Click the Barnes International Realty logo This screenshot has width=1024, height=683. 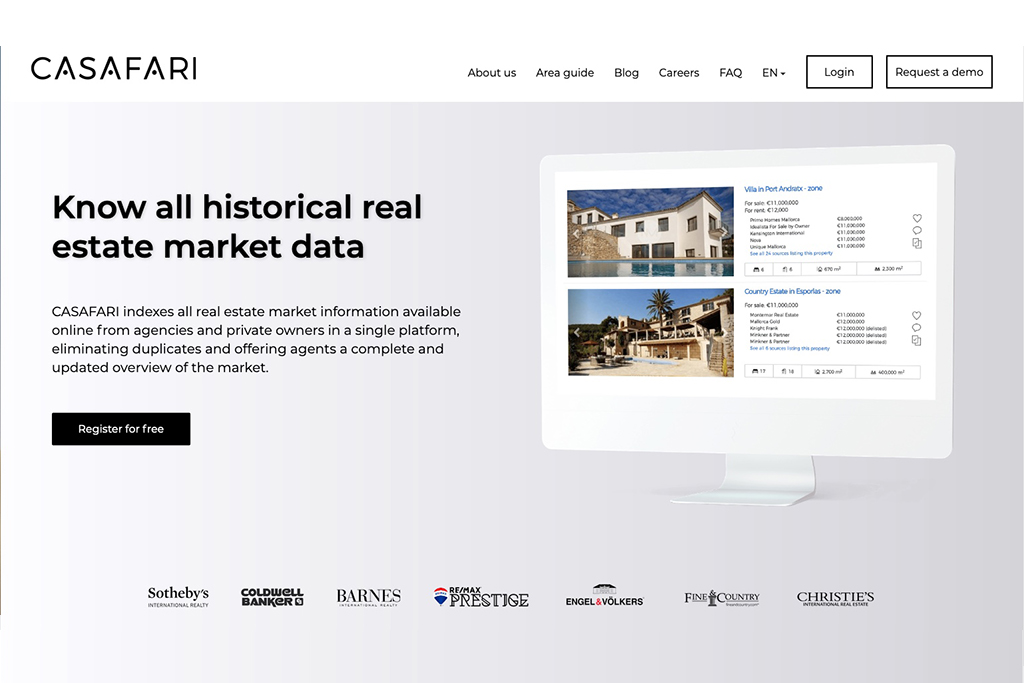click(369, 597)
